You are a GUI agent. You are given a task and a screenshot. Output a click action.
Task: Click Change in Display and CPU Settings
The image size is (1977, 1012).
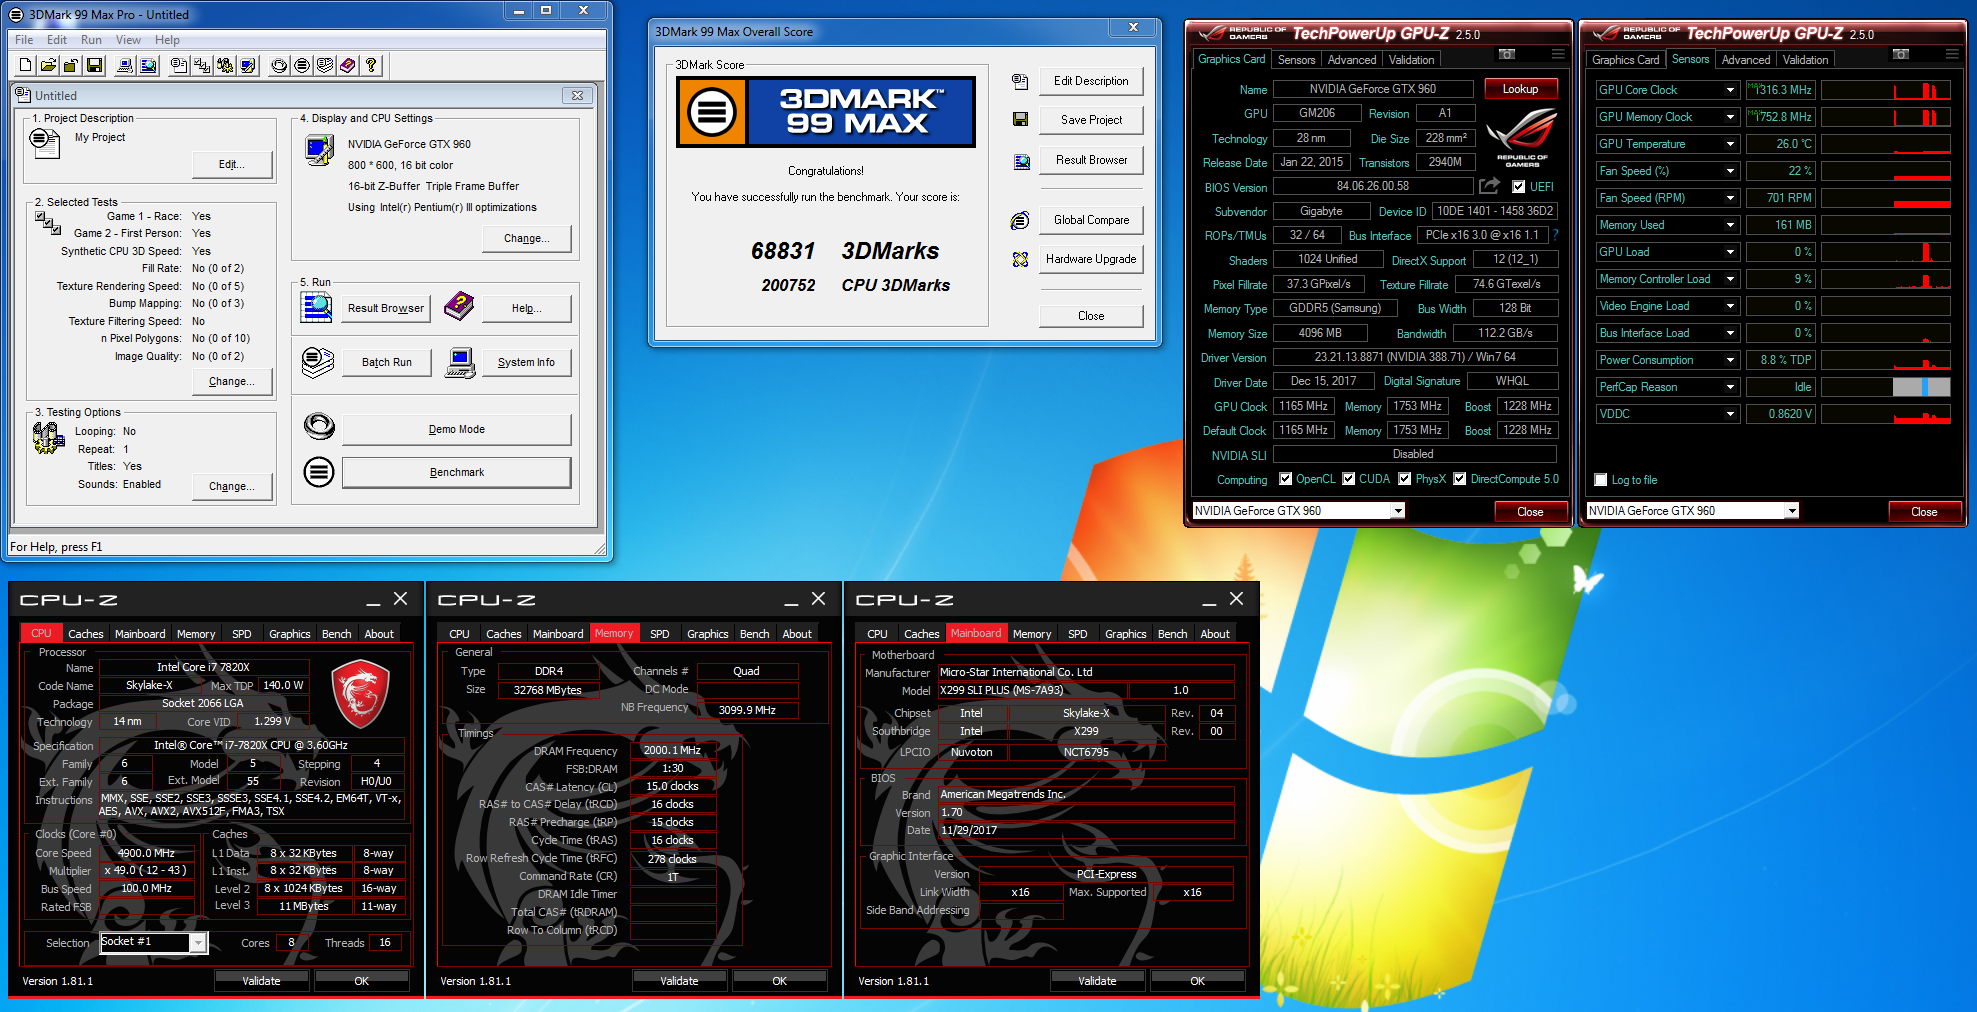click(x=527, y=238)
